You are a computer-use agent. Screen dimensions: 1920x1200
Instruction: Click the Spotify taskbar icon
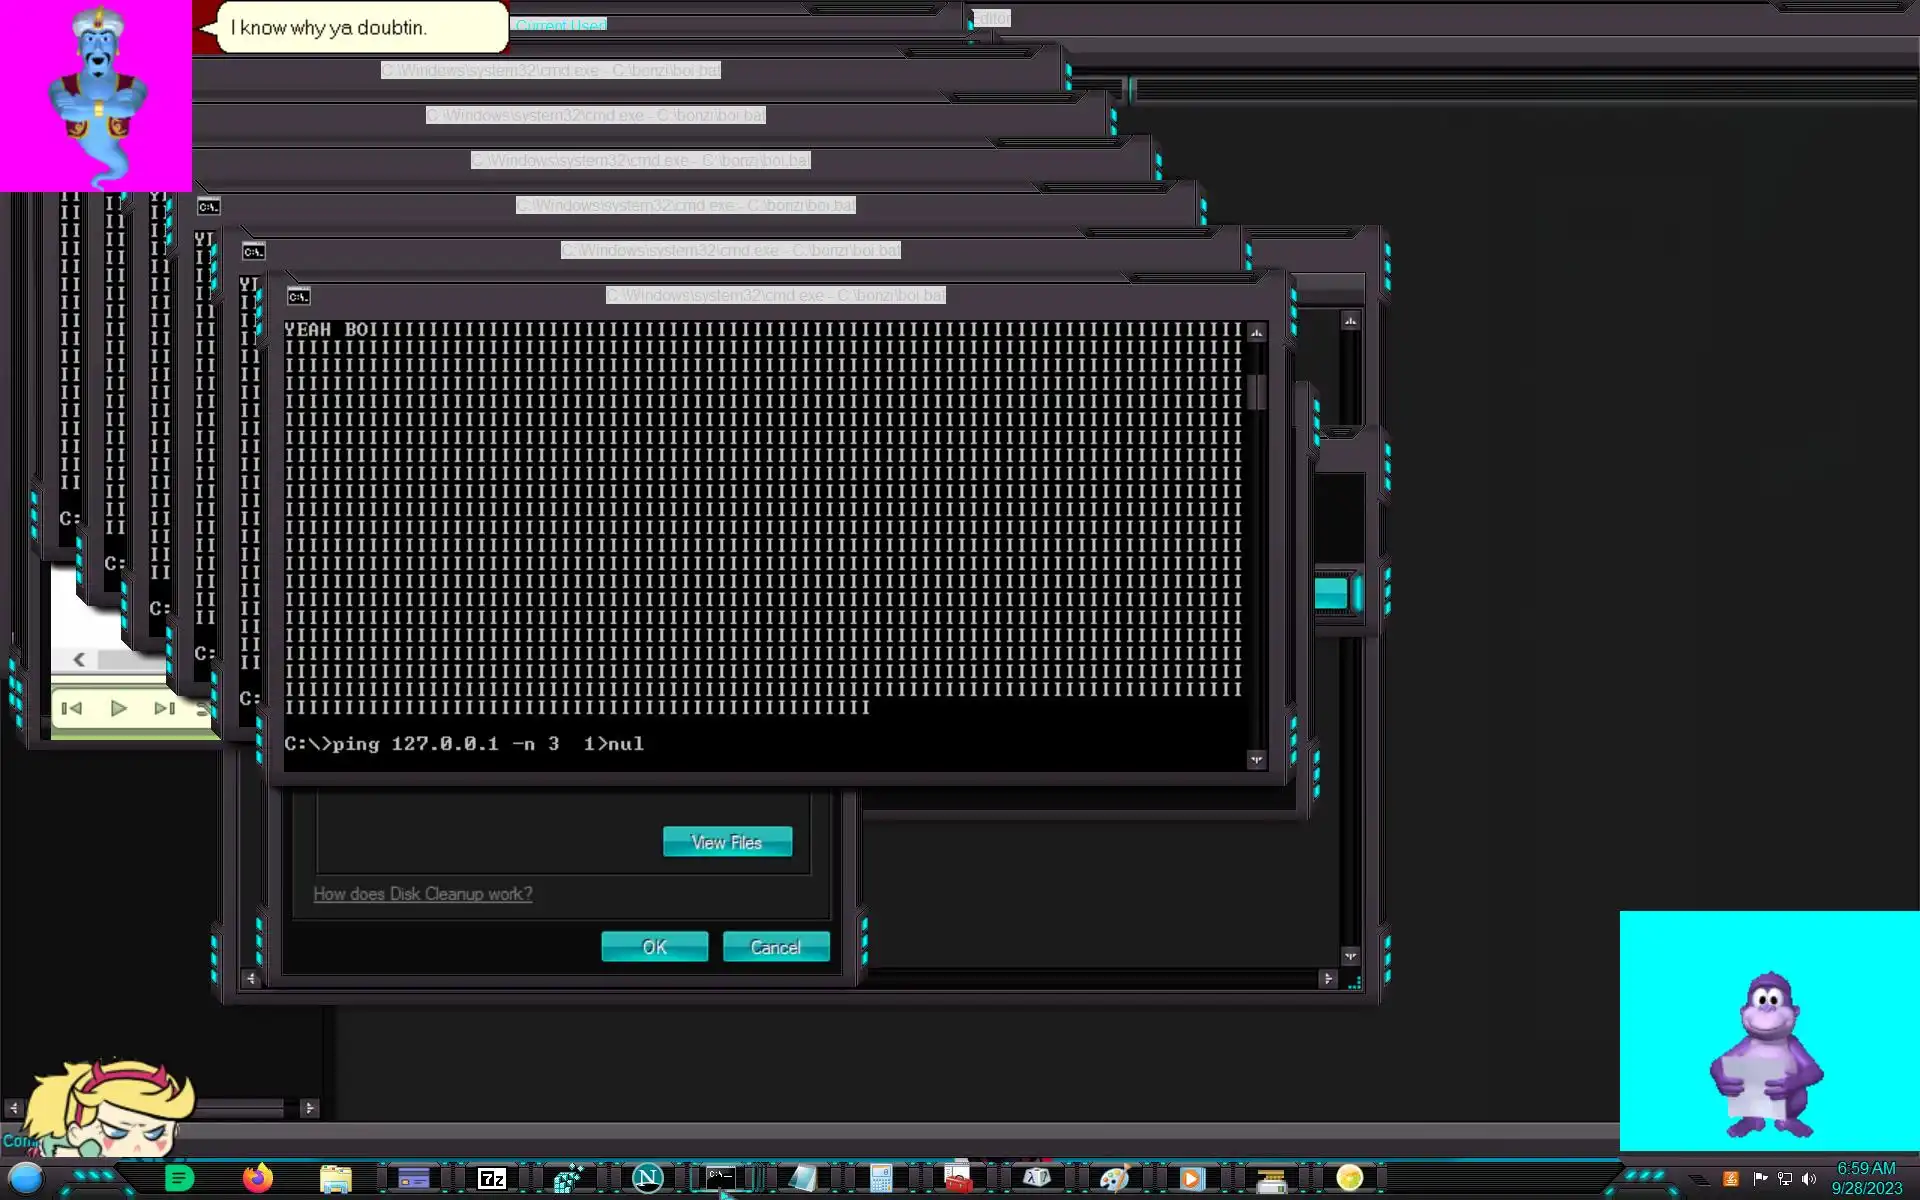pyautogui.click(x=179, y=1178)
